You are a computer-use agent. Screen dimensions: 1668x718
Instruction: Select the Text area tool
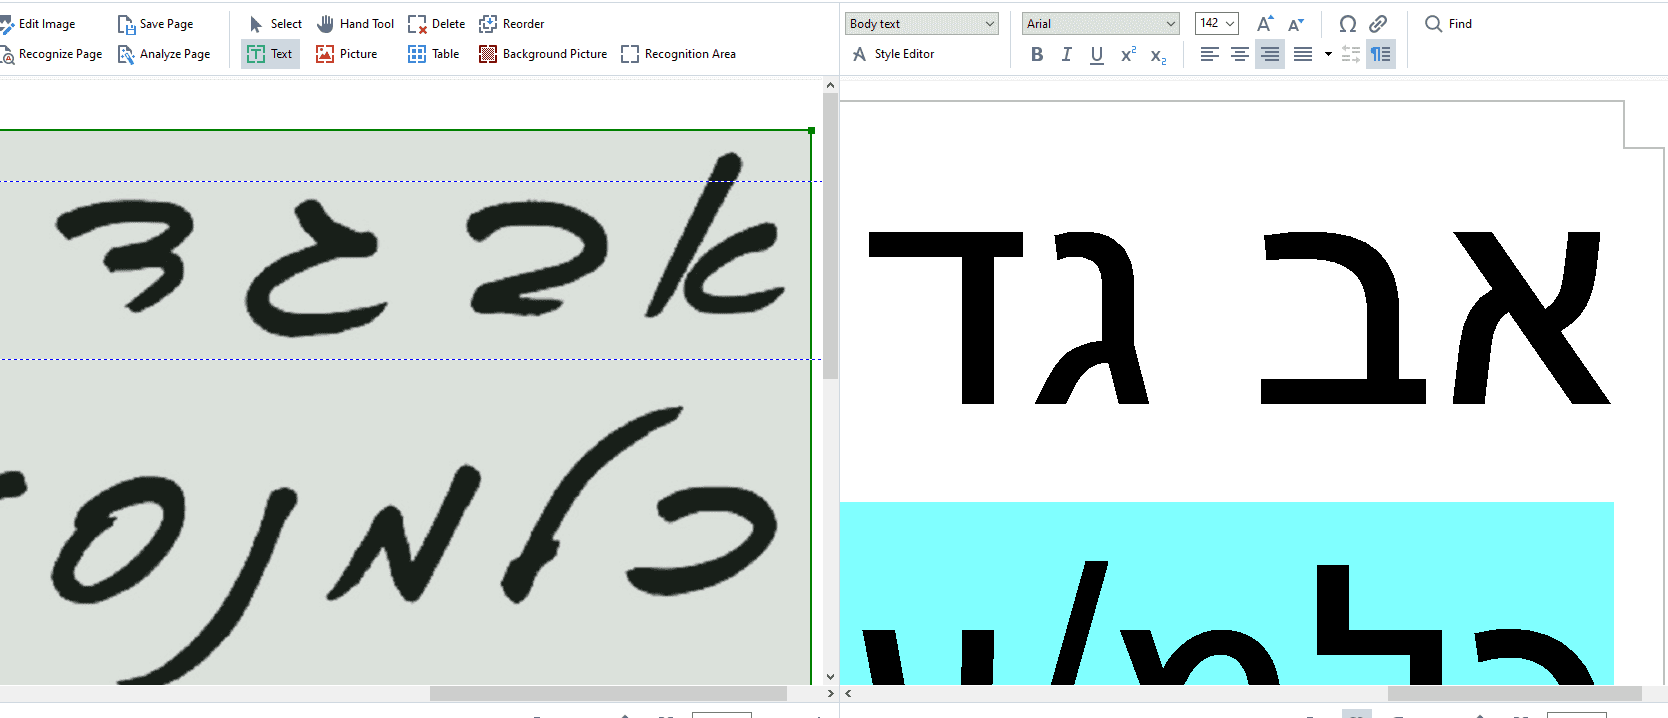[x=270, y=54]
